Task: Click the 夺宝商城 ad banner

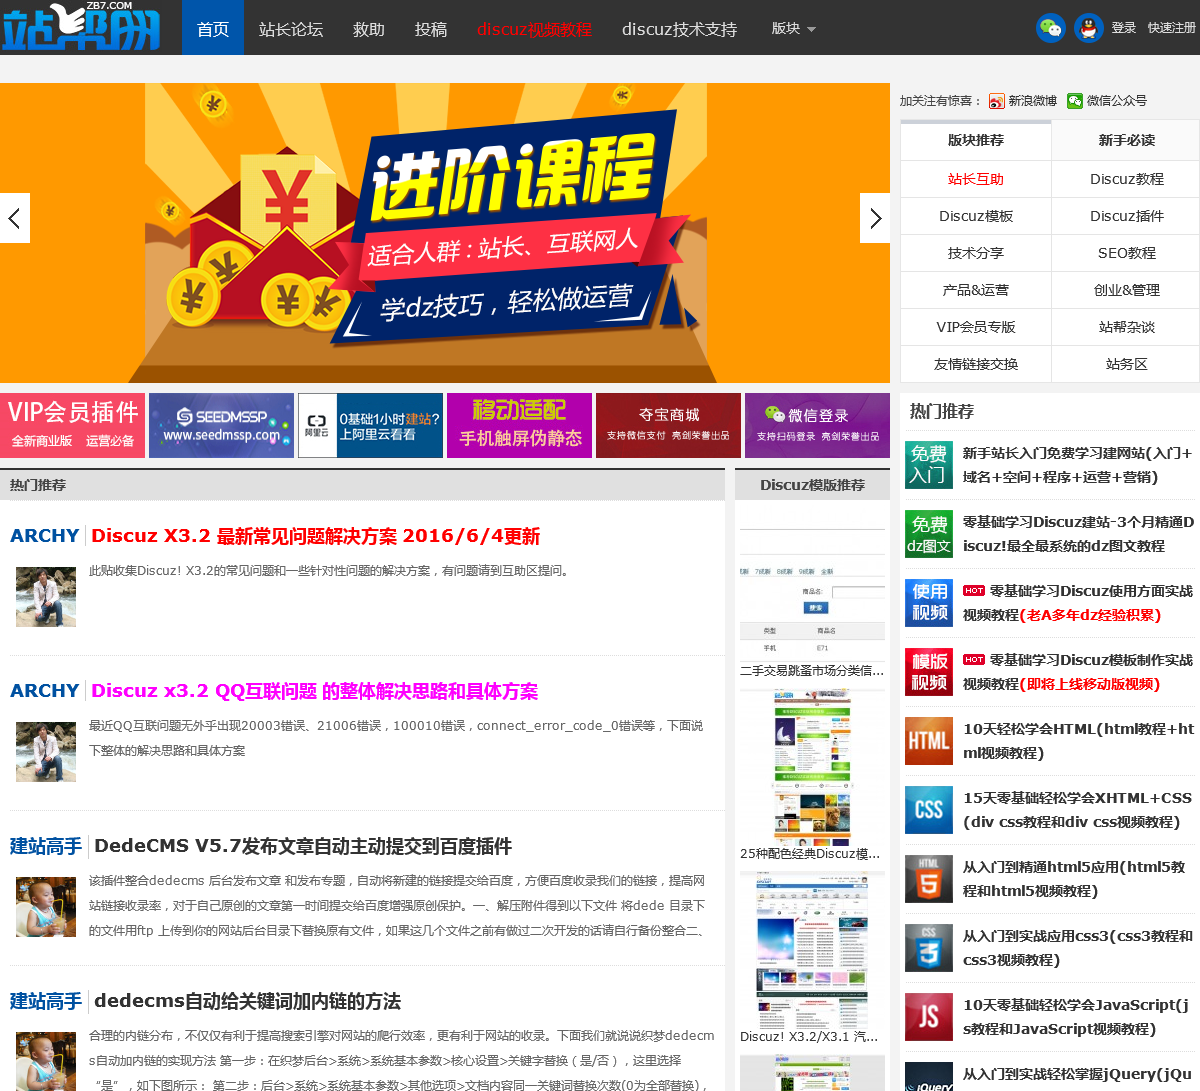Action: (x=668, y=425)
